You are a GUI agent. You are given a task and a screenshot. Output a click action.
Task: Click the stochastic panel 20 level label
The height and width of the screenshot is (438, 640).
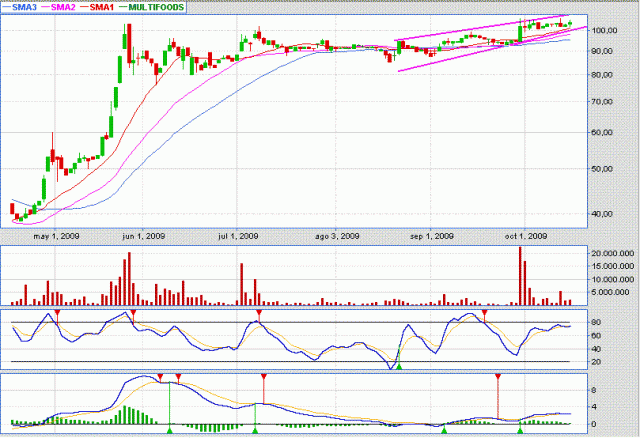pyautogui.click(x=596, y=362)
